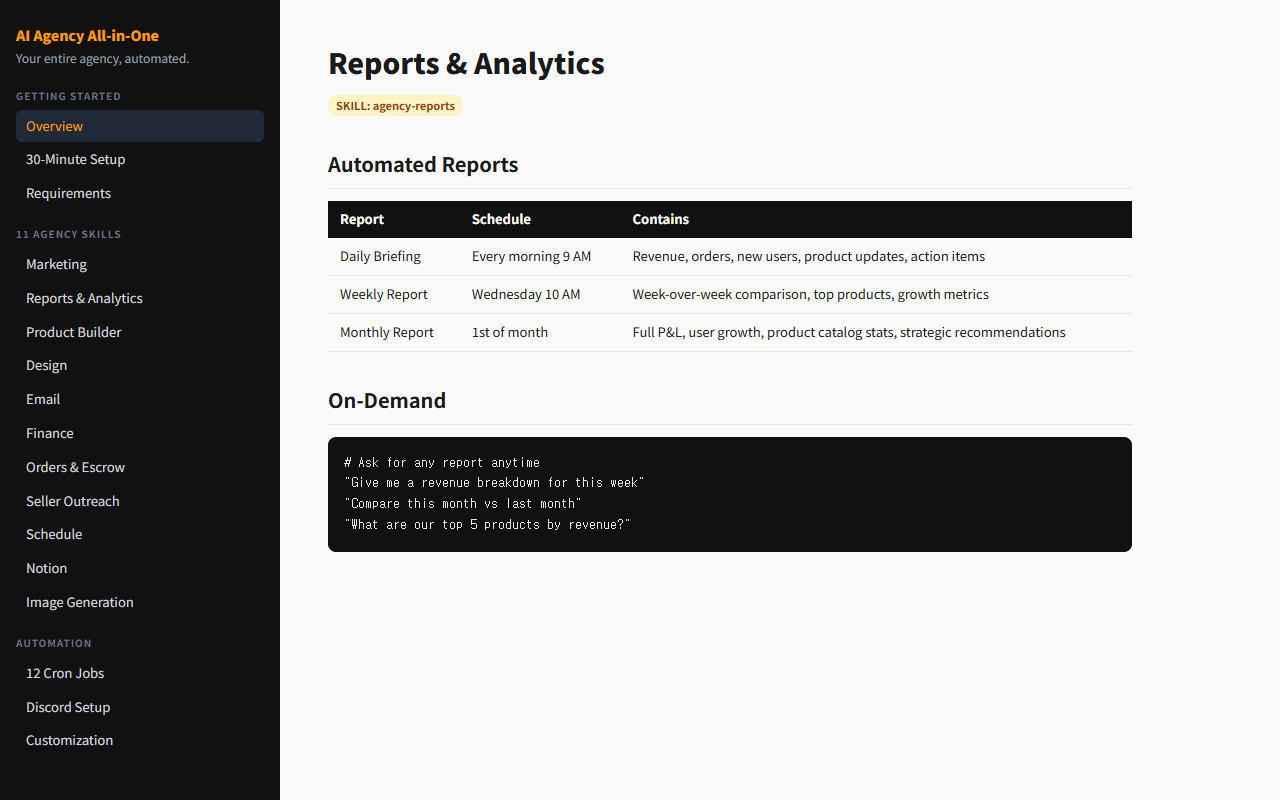Image resolution: width=1280 pixels, height=800 pixels.
Task: Click the SKILL: agency-reports badge
Action: 395,106
